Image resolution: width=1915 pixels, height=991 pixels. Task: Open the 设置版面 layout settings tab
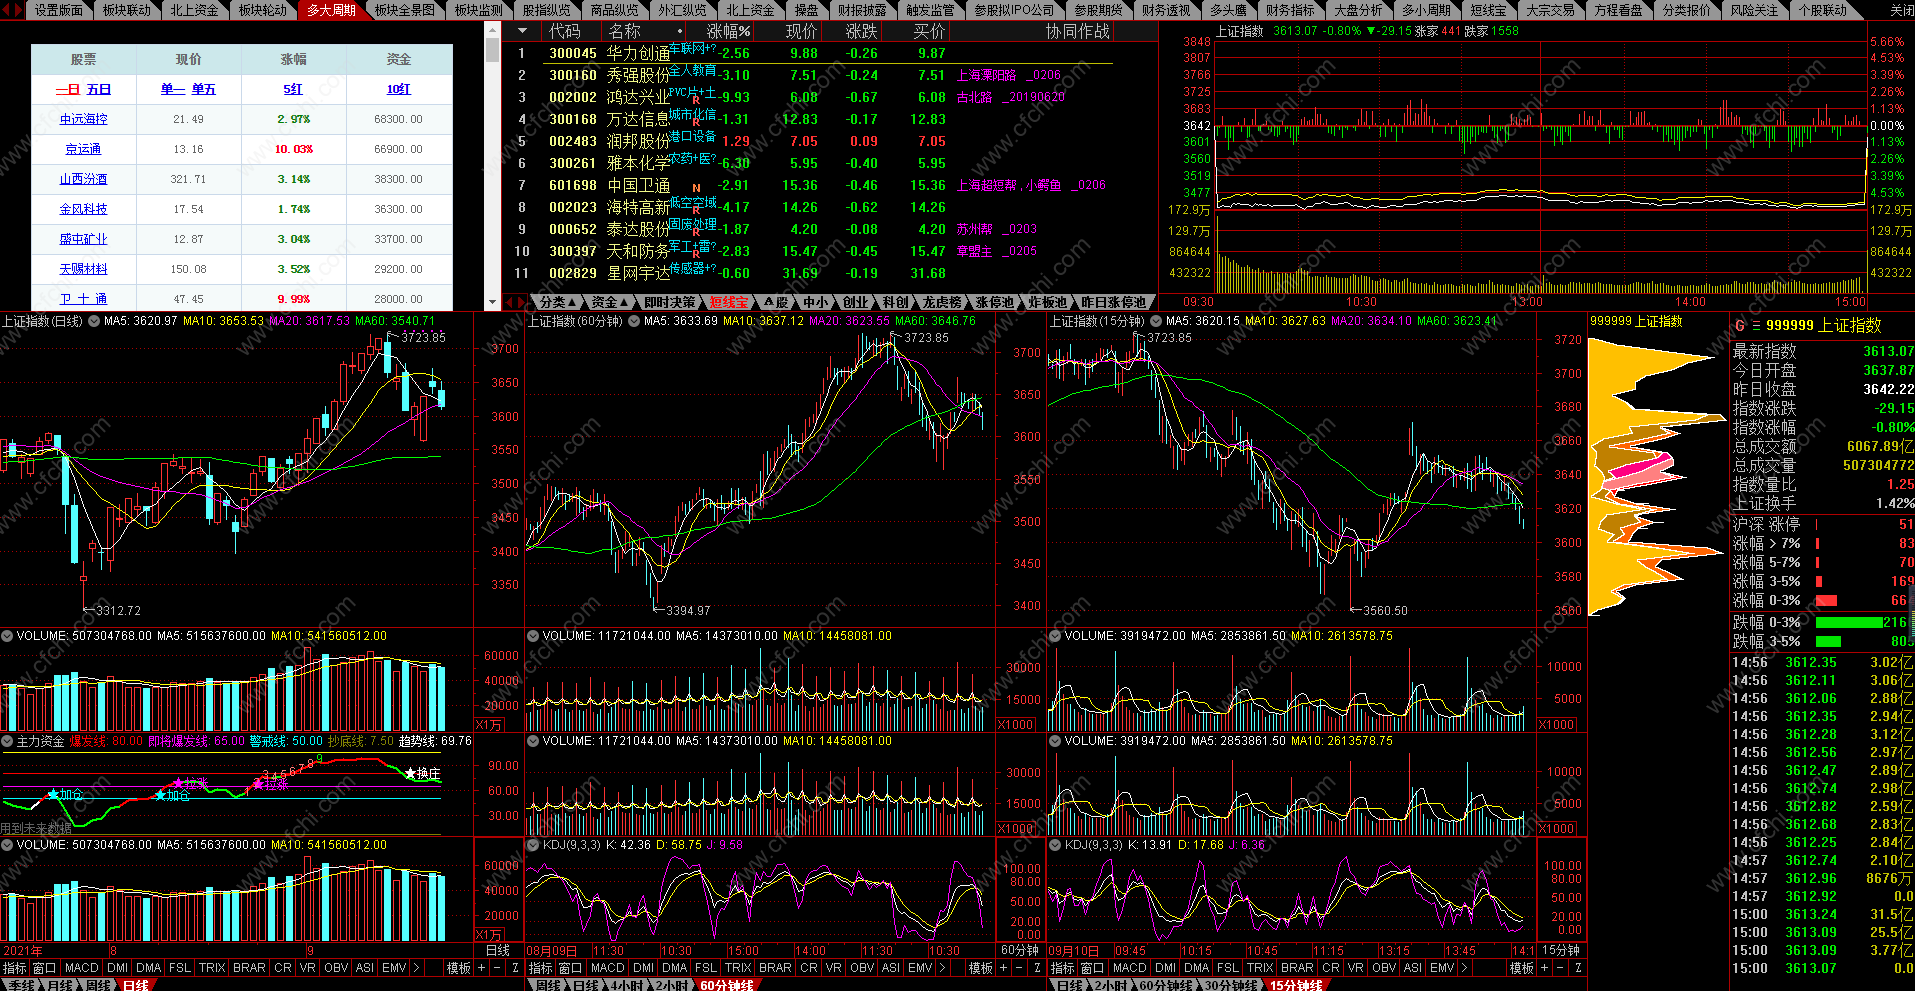click(58, 10)
